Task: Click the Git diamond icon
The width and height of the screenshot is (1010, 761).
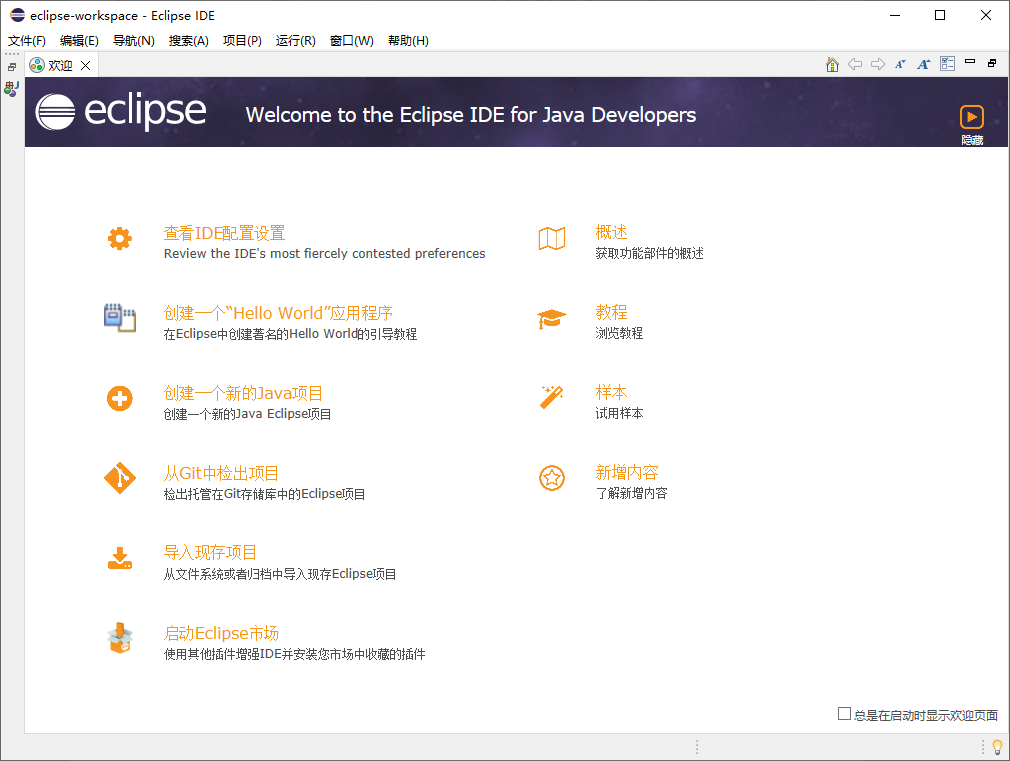Action: pos(120,478)
